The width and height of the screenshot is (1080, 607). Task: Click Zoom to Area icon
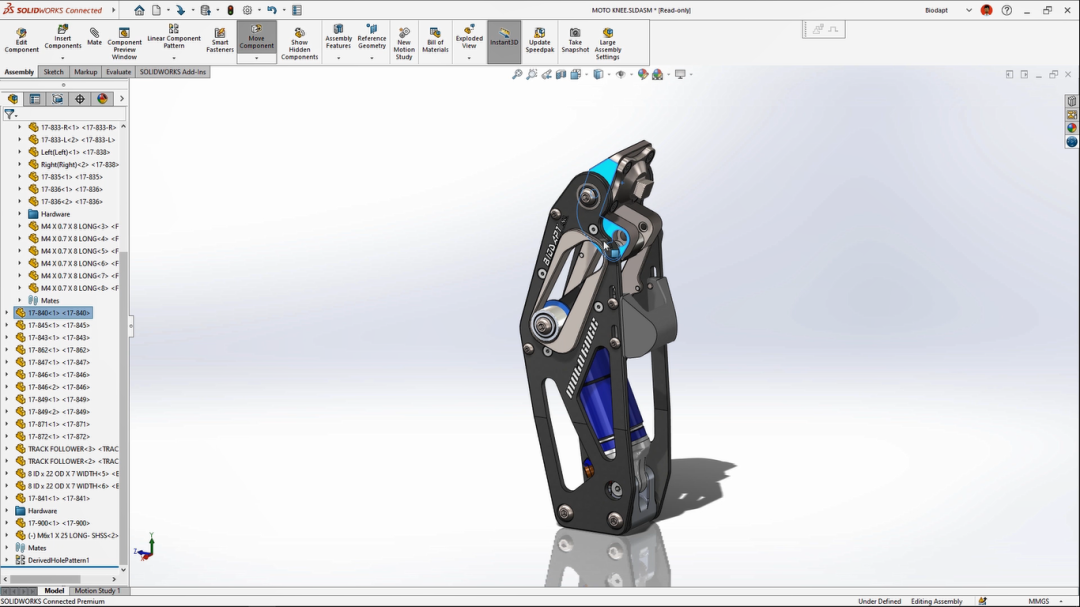click(x=532, y=74)
